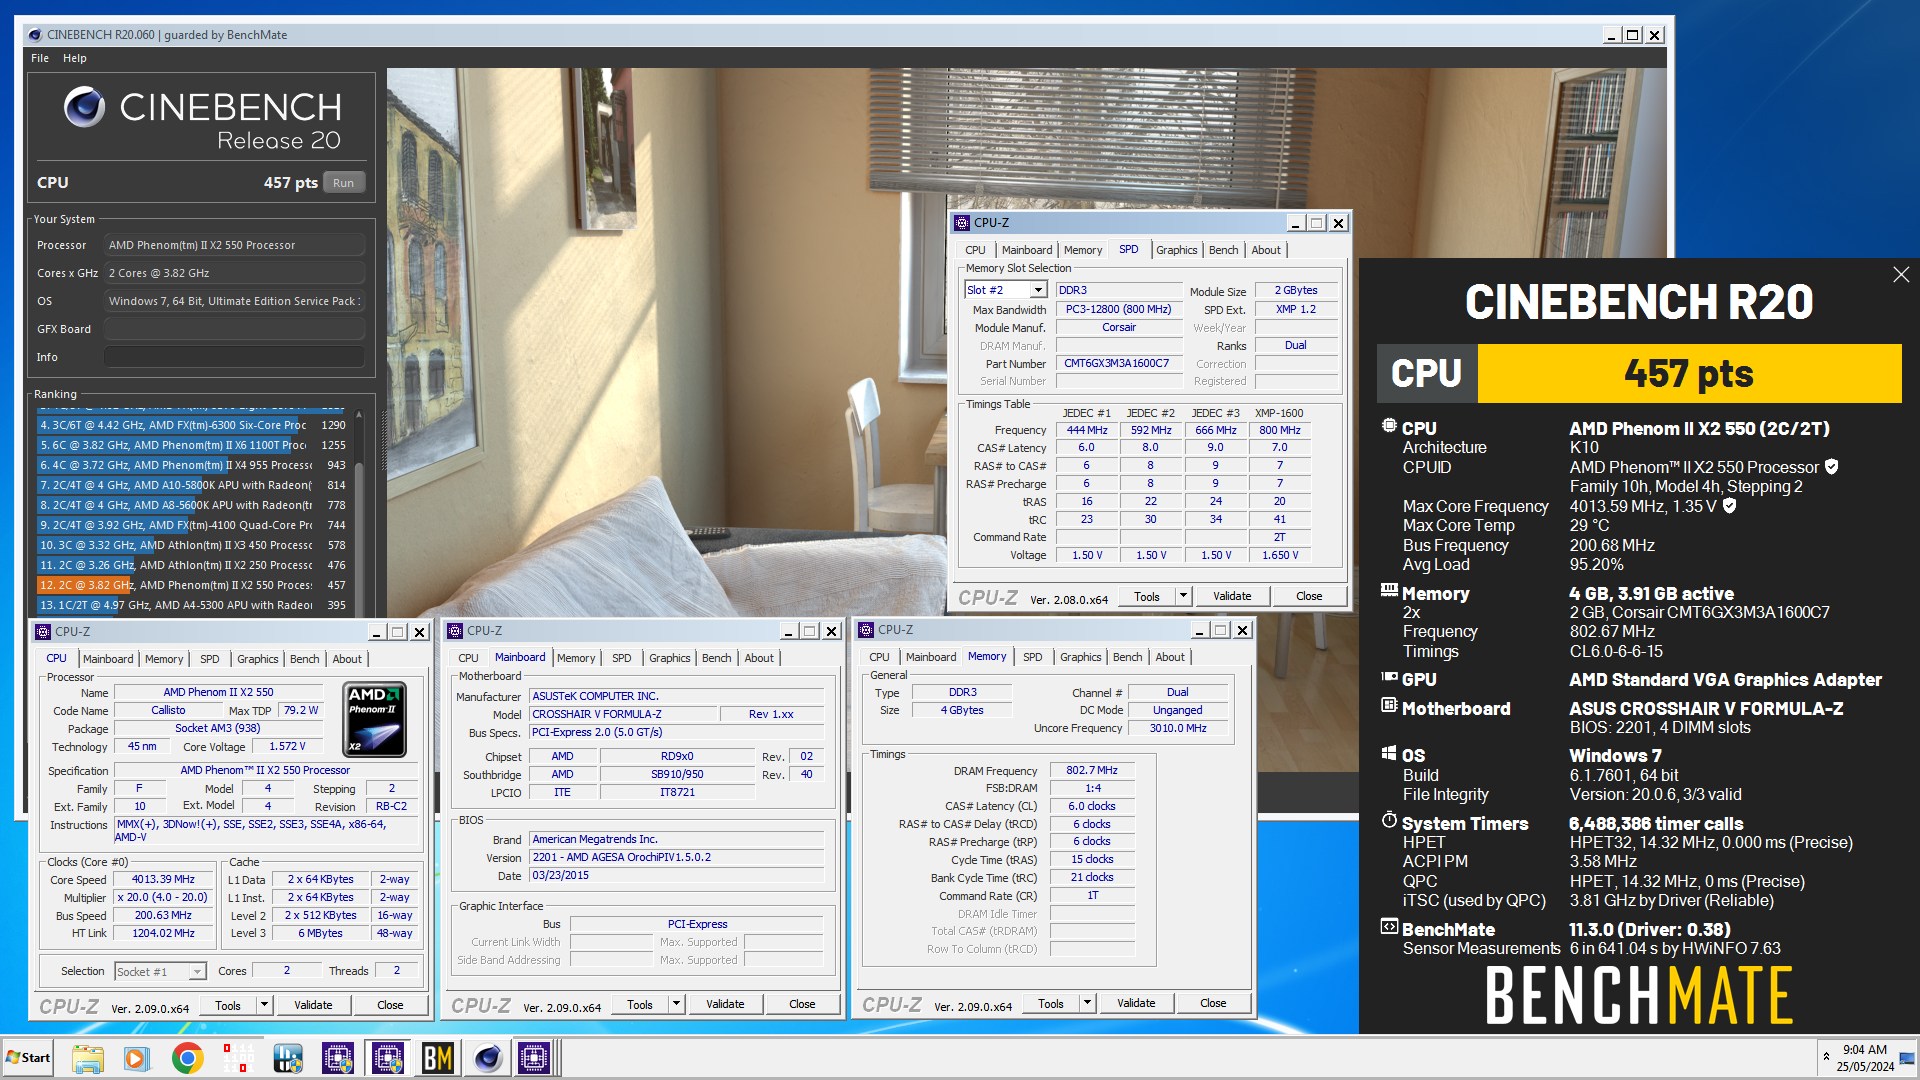Click the Motherboard icon in BenchMate panel
Screen dimensions: 1920x1080
[1389, 706]
